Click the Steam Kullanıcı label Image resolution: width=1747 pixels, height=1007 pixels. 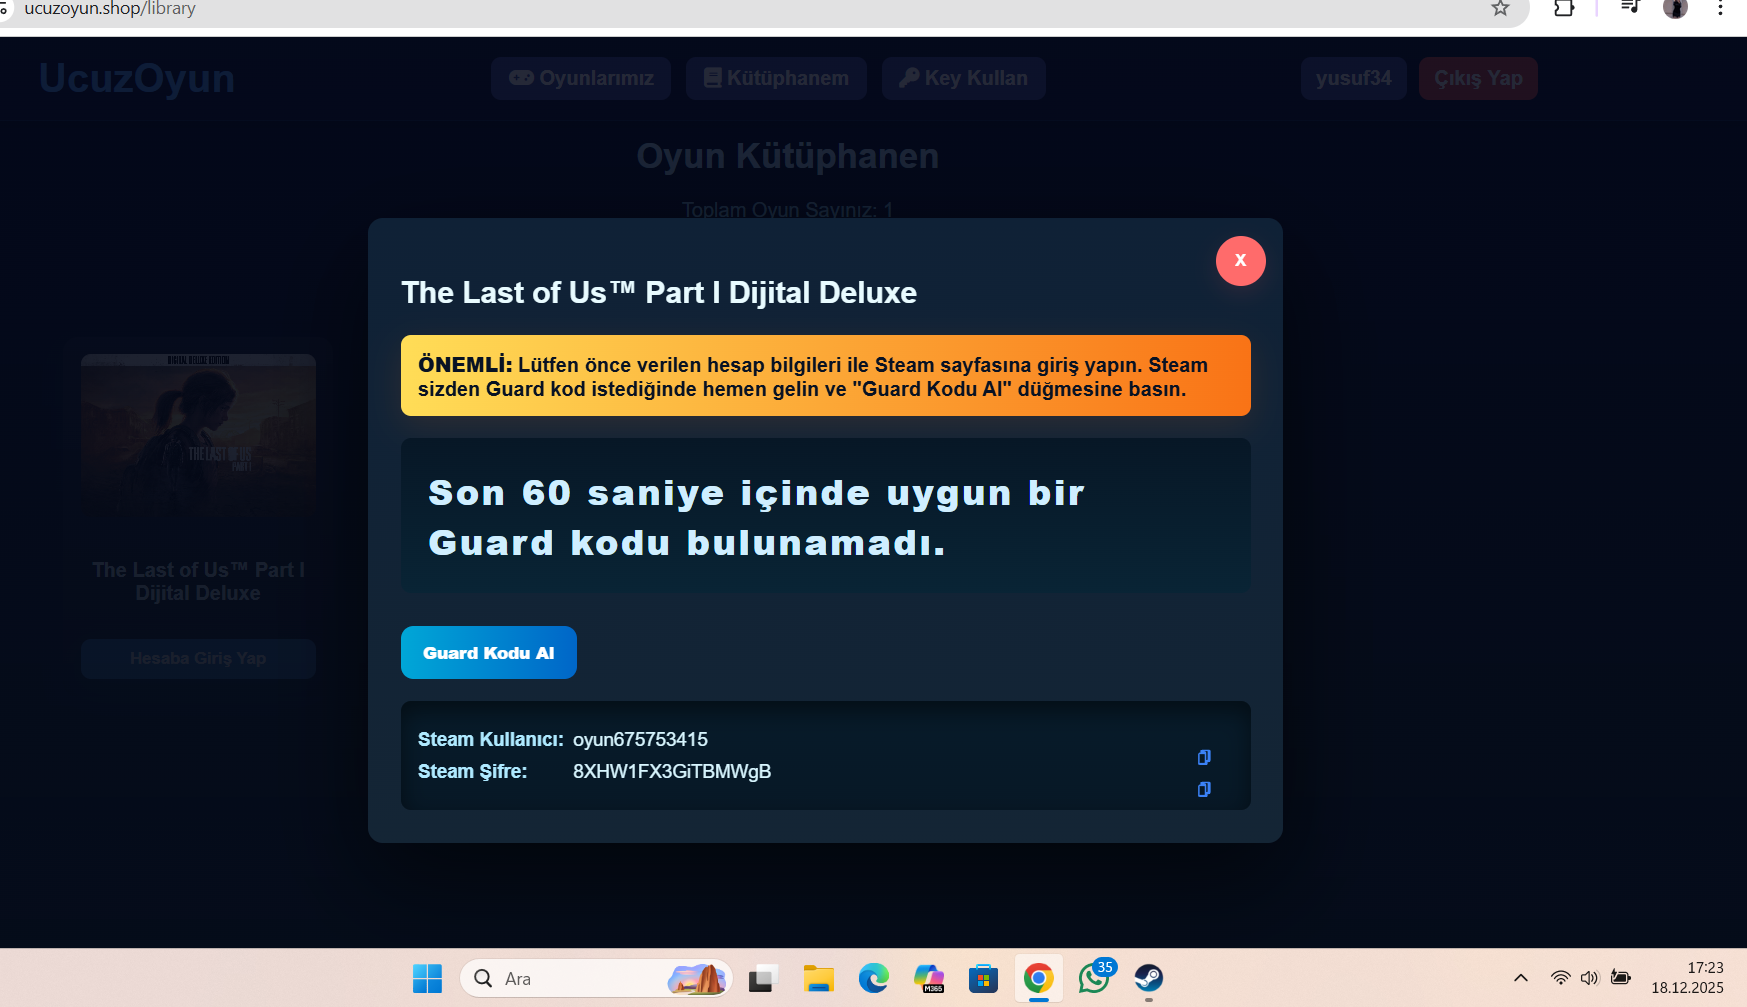coord(491,739)
